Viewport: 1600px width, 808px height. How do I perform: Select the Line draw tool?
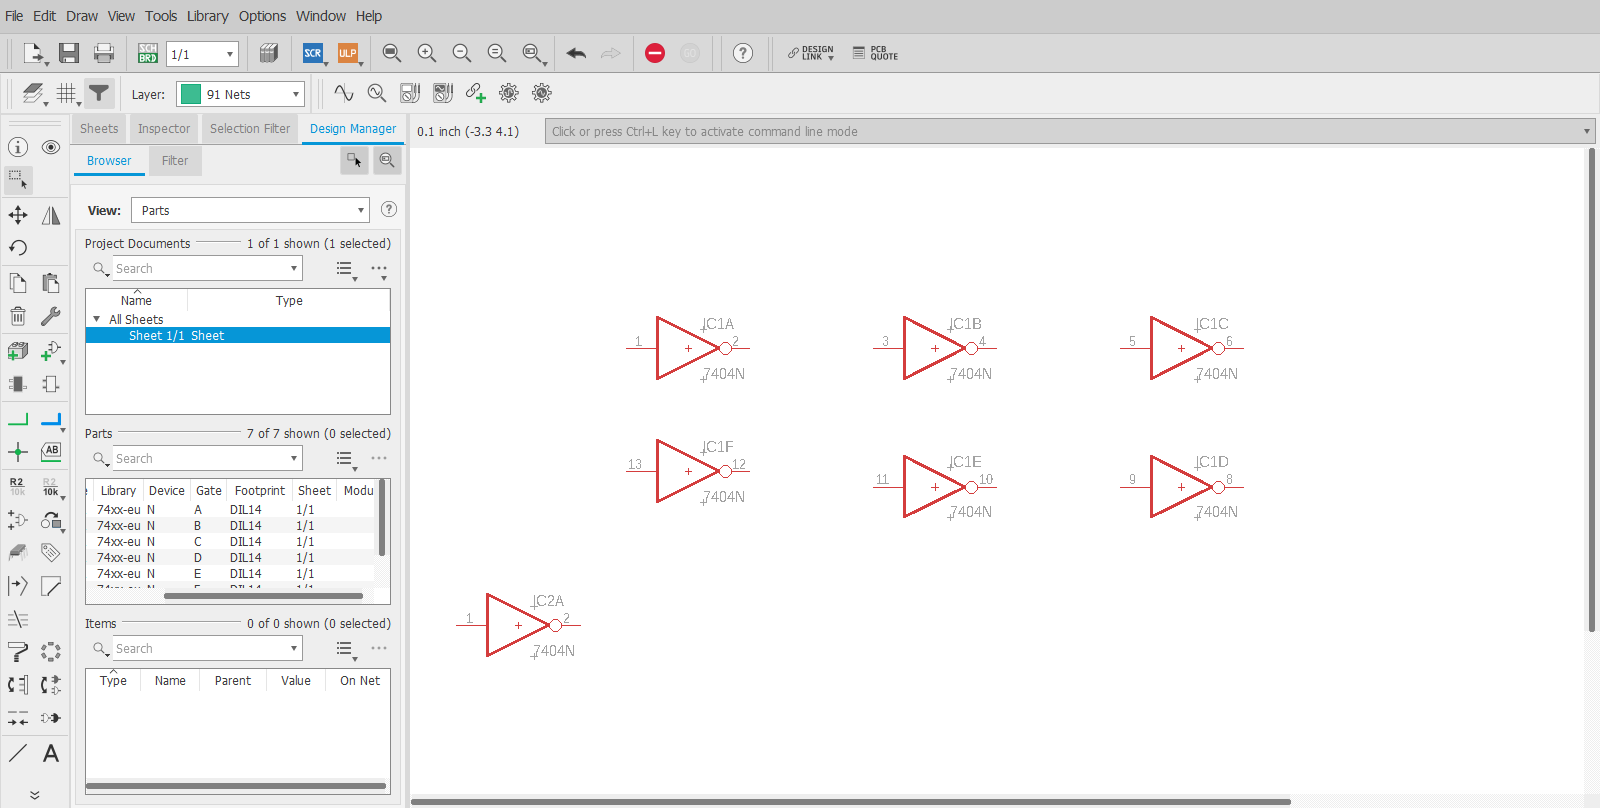pyautogui.click(x=18, y=753)
